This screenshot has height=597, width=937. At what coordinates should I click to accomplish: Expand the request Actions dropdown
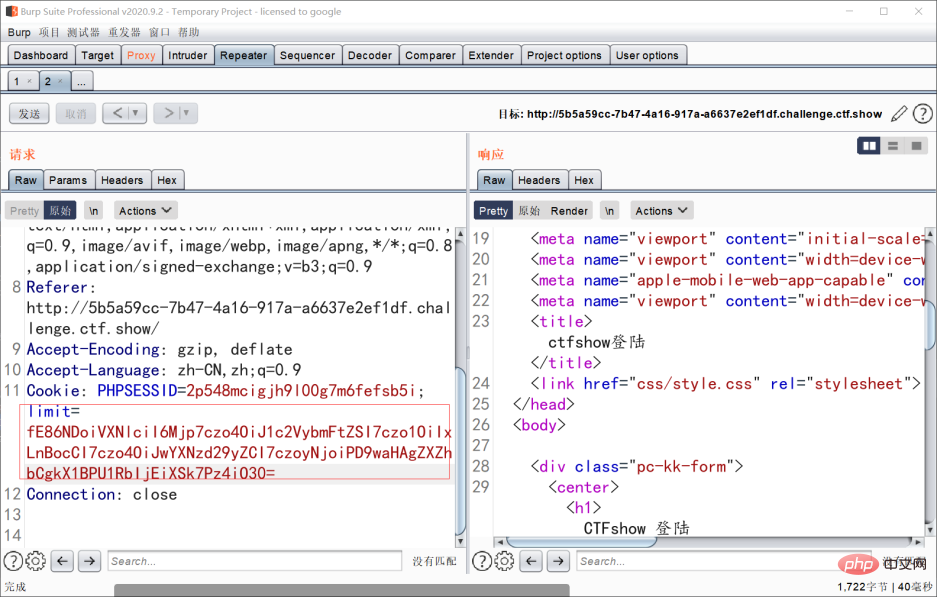tap(145, 211)
